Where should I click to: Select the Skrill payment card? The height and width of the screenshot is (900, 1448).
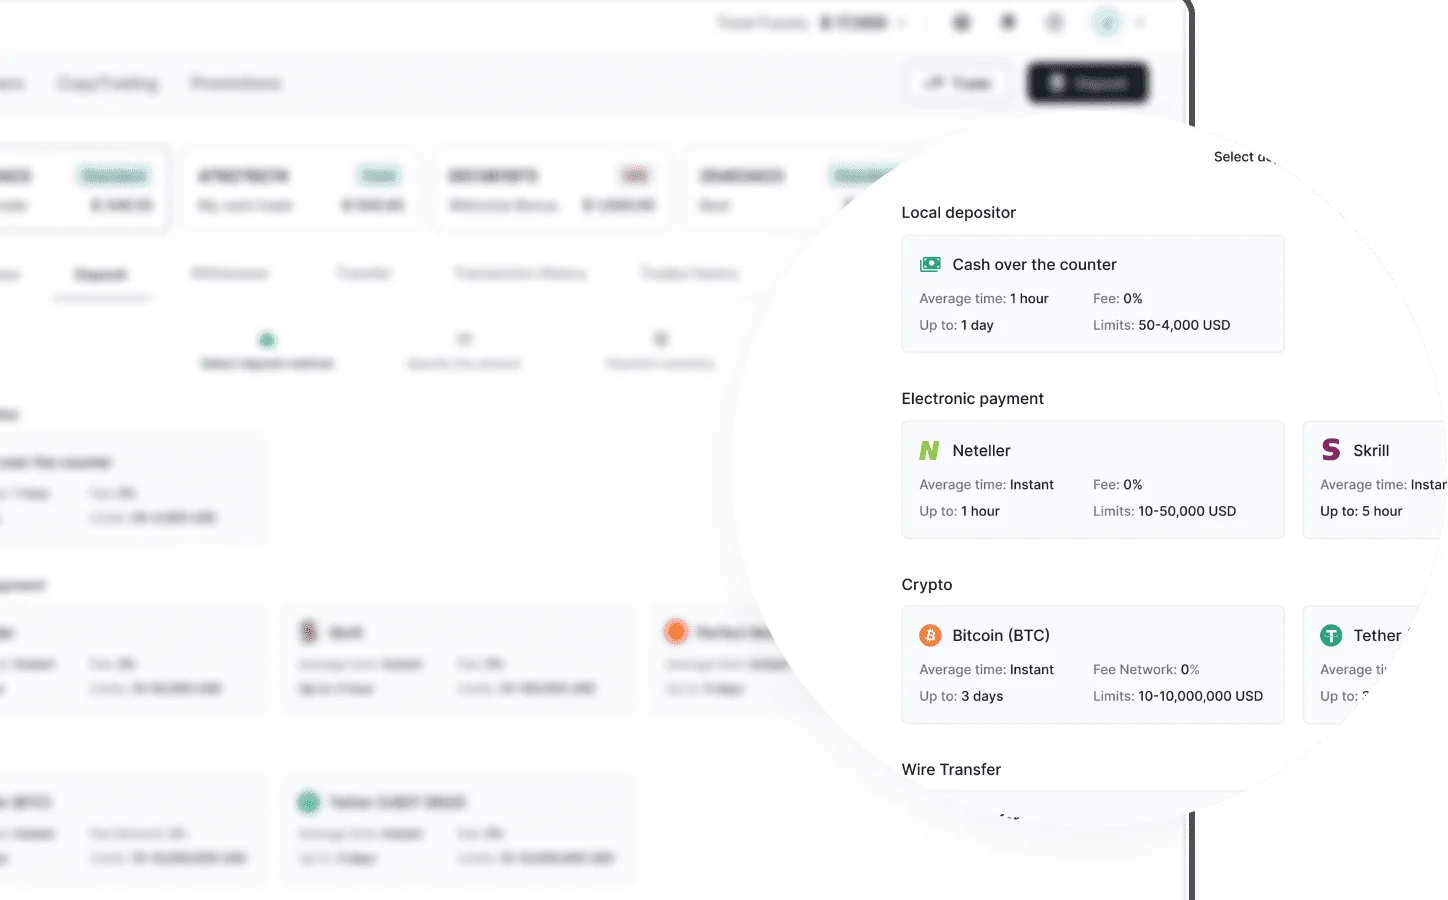1375,480
